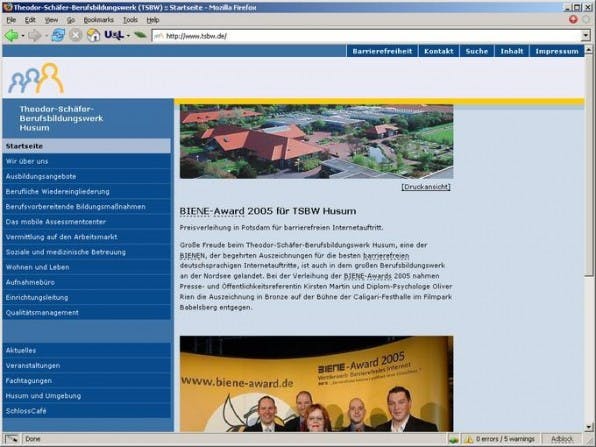Screen dimensions: 596x447
Task: Open Einrichtungsleitung sidebar link
Action: 87,298
